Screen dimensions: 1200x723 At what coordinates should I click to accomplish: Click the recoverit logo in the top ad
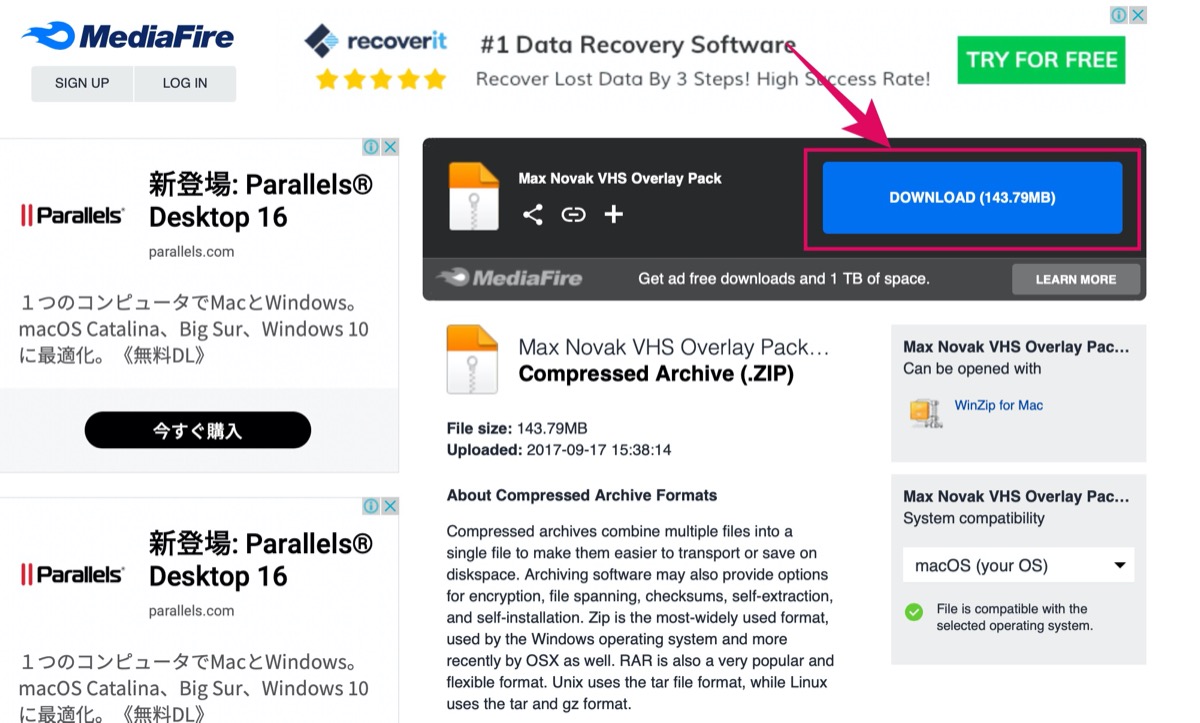tap(376, 42)
